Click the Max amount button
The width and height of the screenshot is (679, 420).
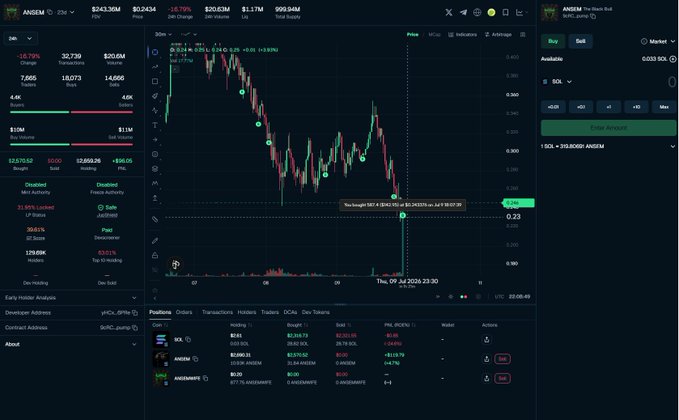pyautogui.click(x=664, y=107)
